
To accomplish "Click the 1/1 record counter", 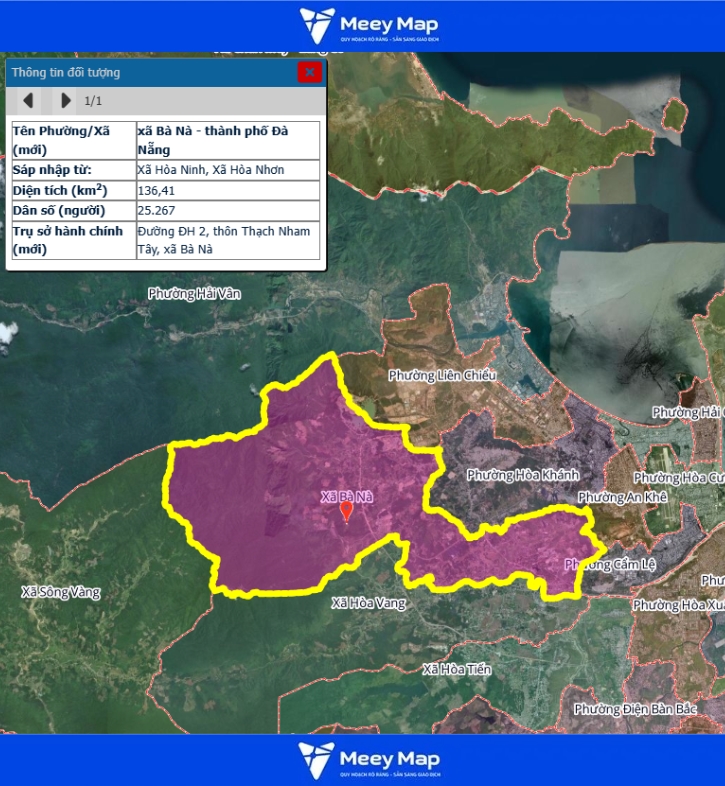I will pos(93,100).
